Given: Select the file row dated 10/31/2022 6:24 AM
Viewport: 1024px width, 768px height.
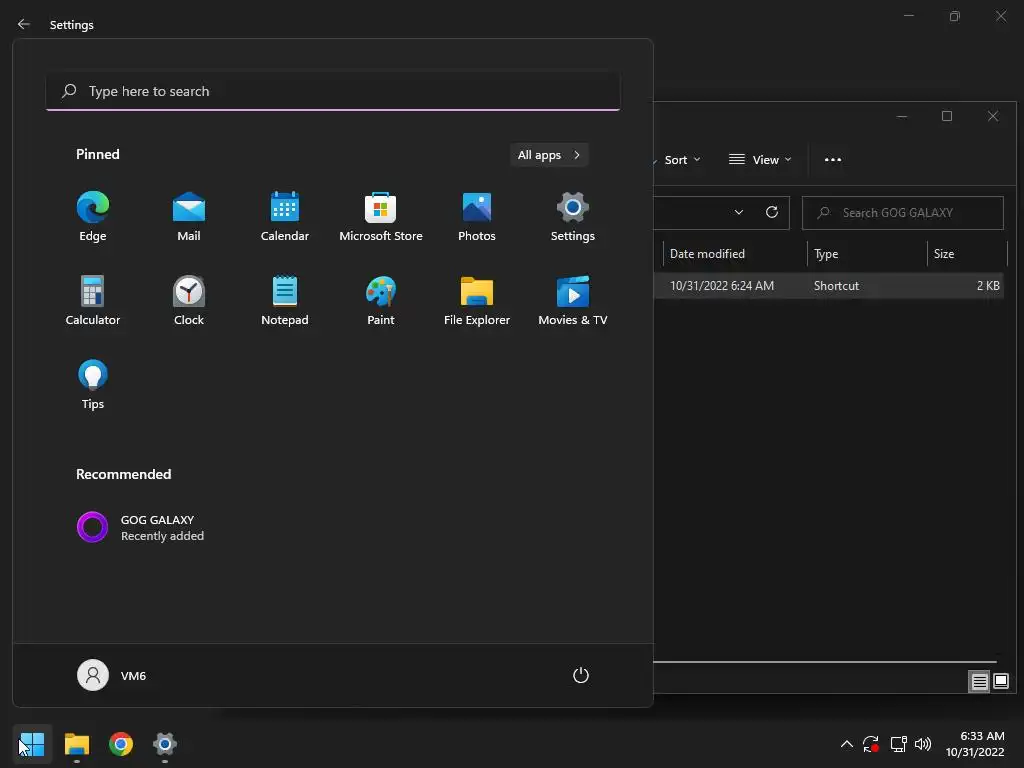Looking at the screenshot, I should (828, 285).
